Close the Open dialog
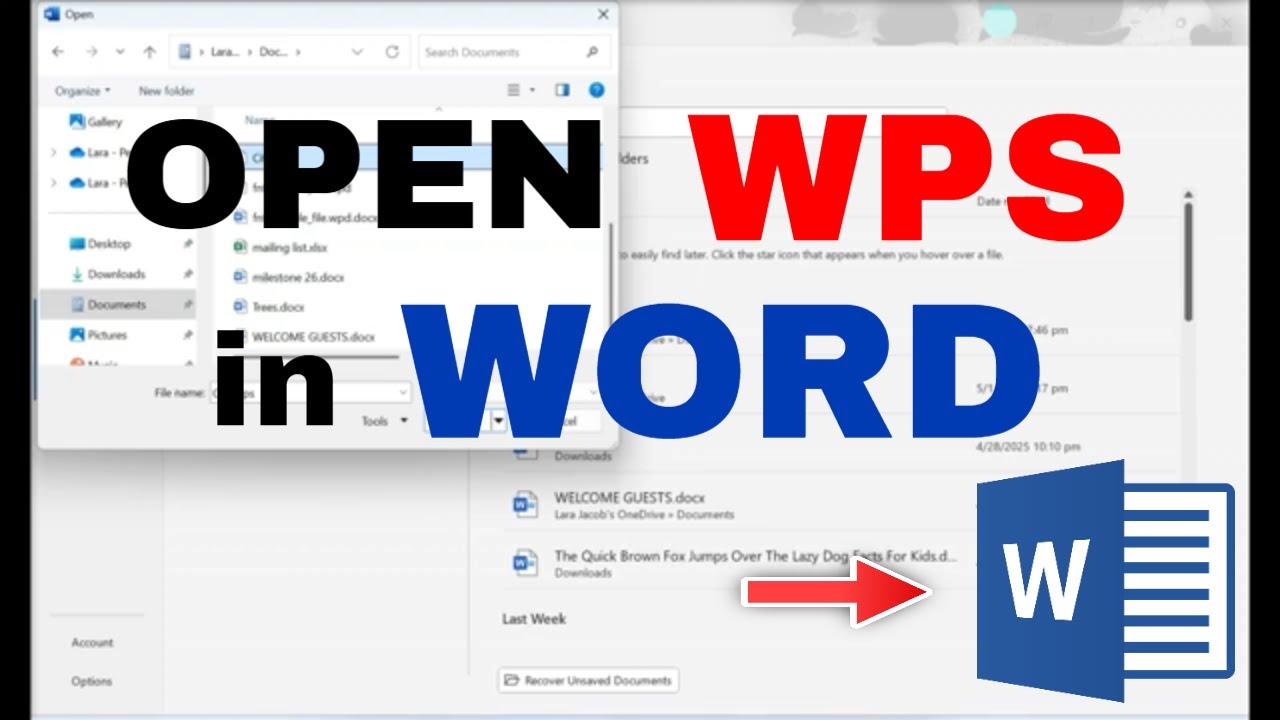 (603, 14)
